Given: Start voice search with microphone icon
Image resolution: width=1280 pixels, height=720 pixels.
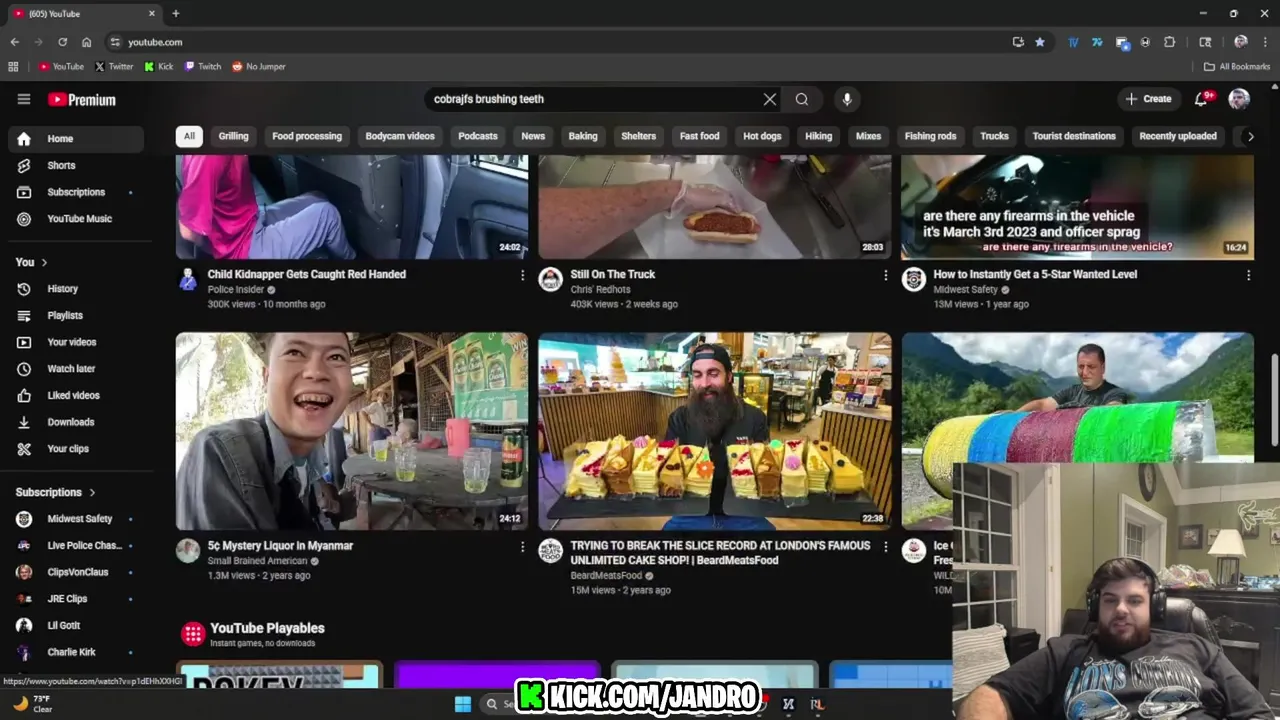Looking at the screenshot, I should 847,99.
